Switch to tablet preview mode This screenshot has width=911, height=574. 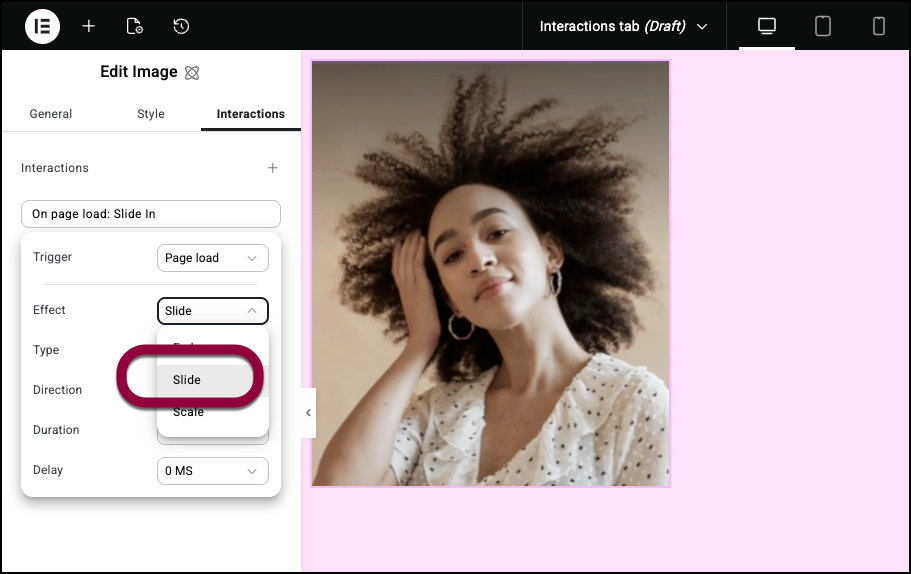point(823,26)
